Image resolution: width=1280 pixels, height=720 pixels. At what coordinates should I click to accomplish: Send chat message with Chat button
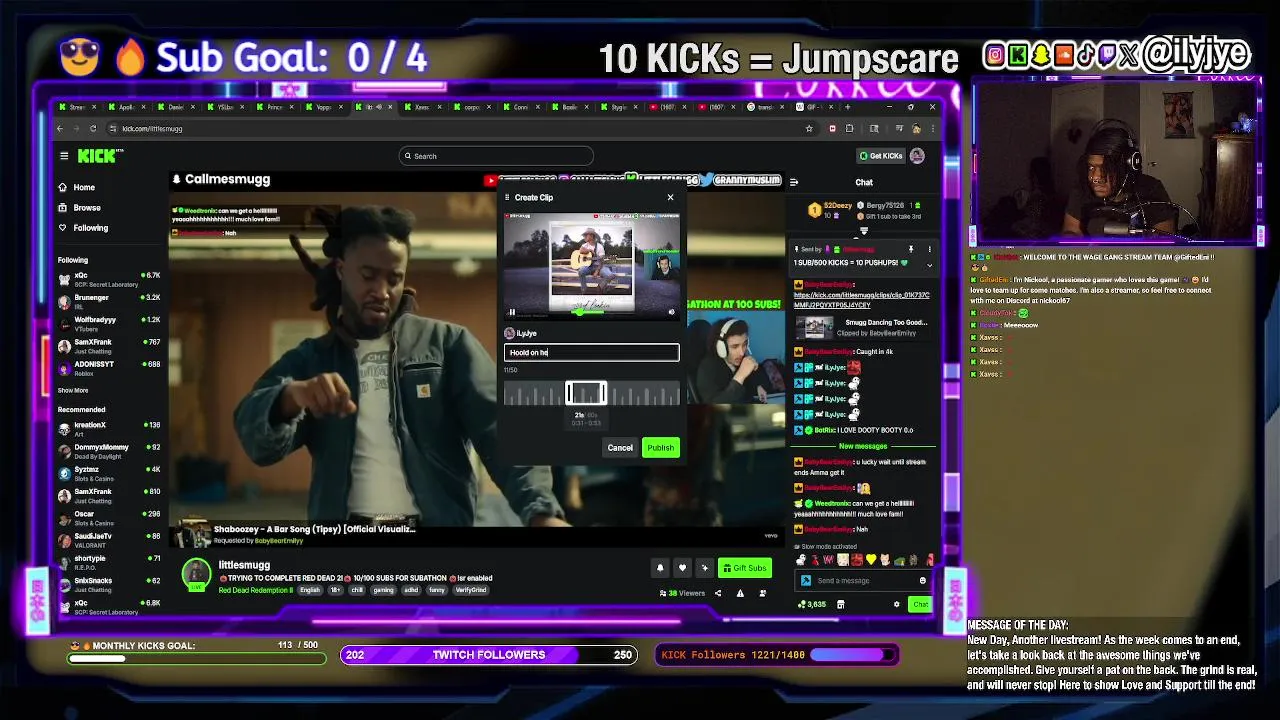point(920,604)
